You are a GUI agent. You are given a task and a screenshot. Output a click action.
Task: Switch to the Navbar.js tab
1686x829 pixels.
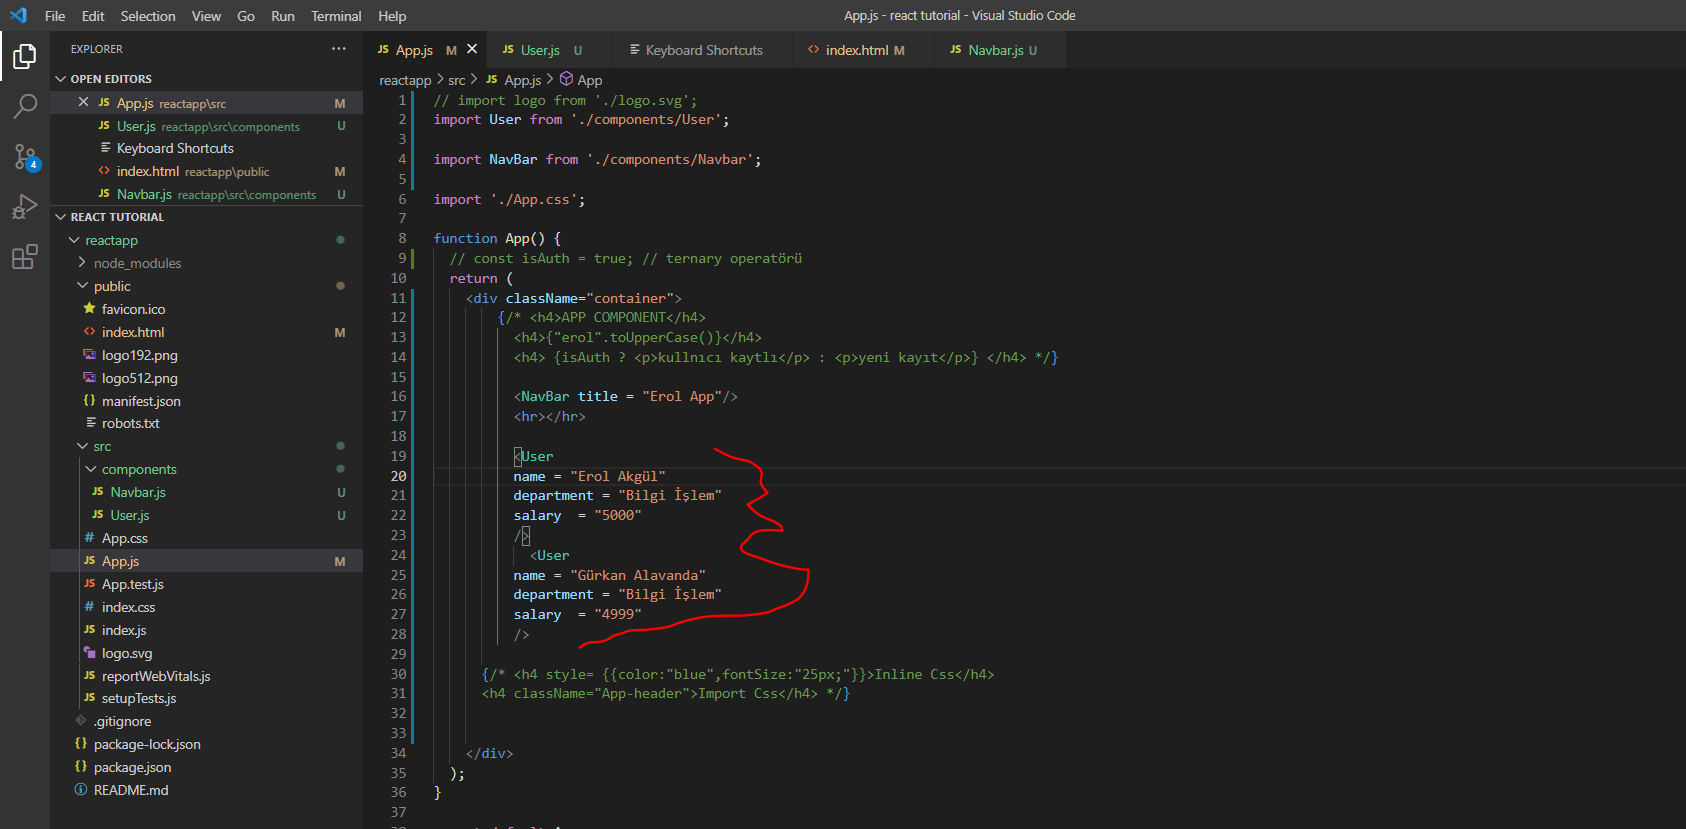click(x=995, y=50)
